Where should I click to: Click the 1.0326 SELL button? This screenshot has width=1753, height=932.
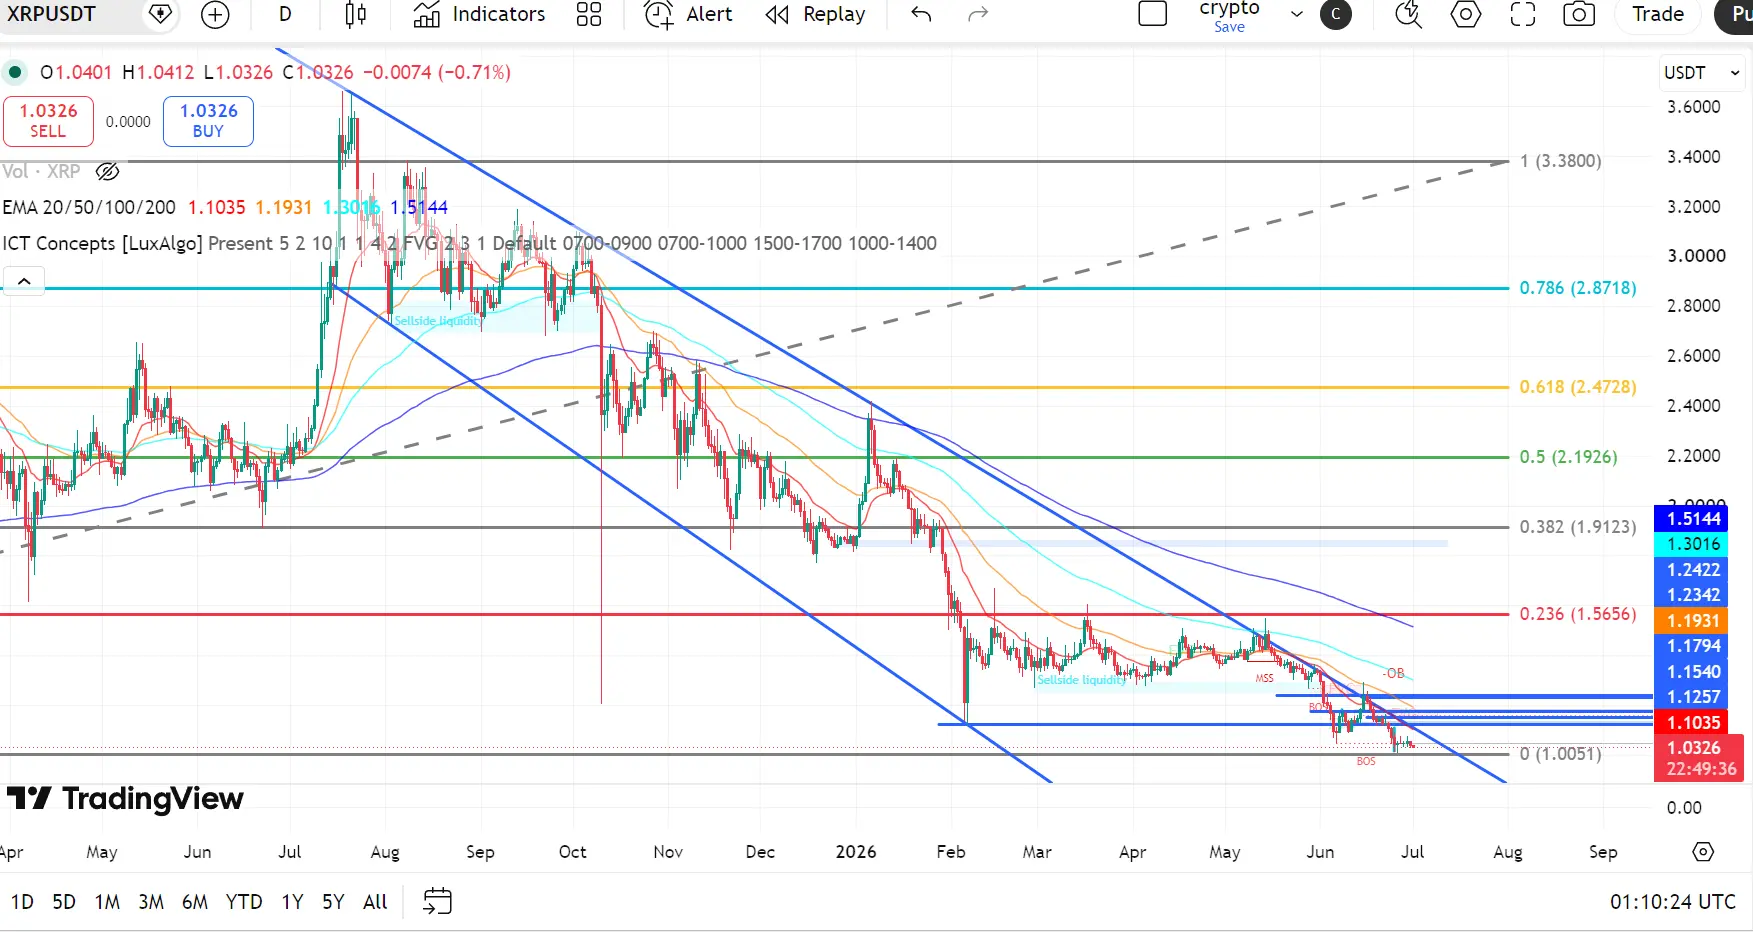click(x=48, y=121)
